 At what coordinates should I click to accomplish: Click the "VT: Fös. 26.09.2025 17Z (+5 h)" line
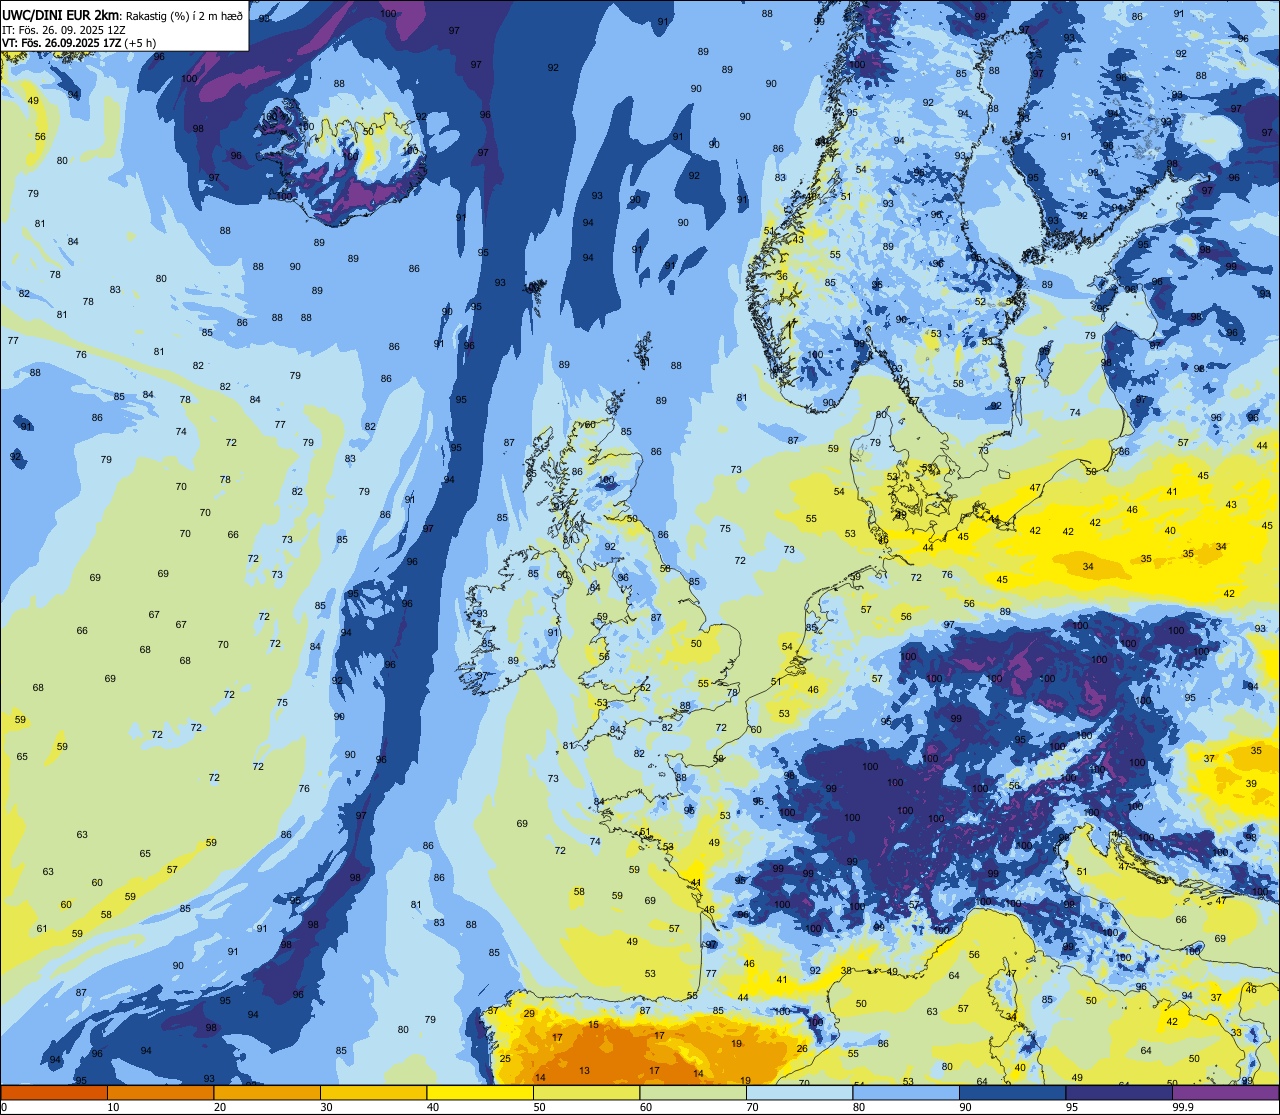(x=79, y=43)
